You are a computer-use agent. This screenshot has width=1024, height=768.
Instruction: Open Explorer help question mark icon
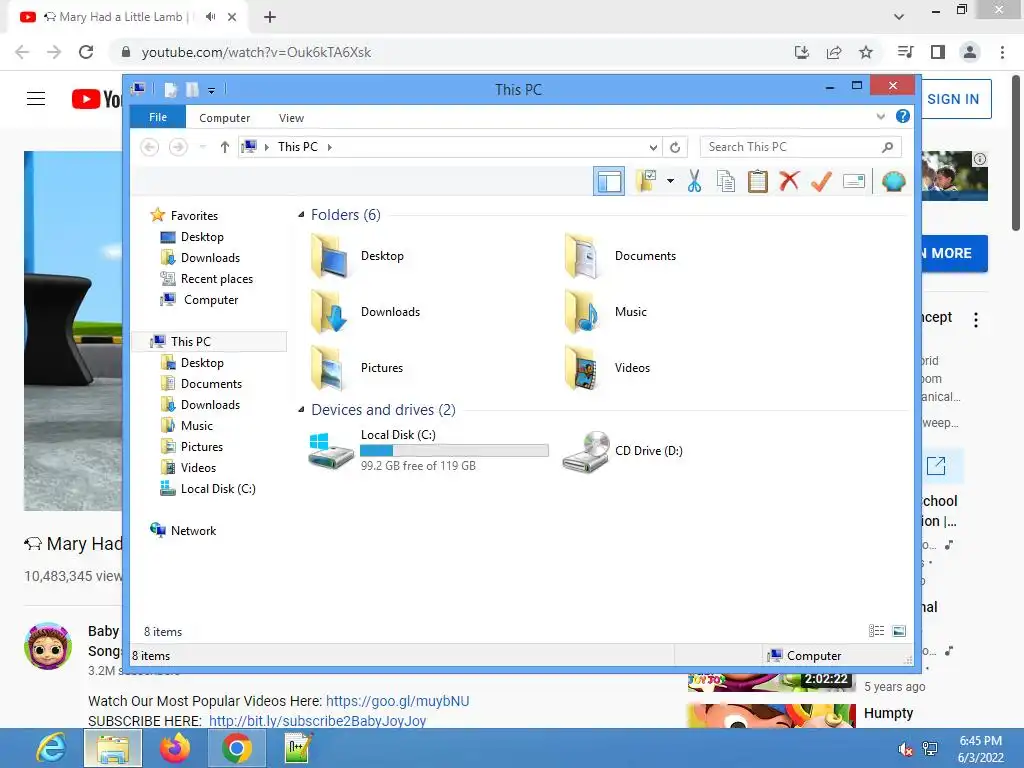click(903, 116)
